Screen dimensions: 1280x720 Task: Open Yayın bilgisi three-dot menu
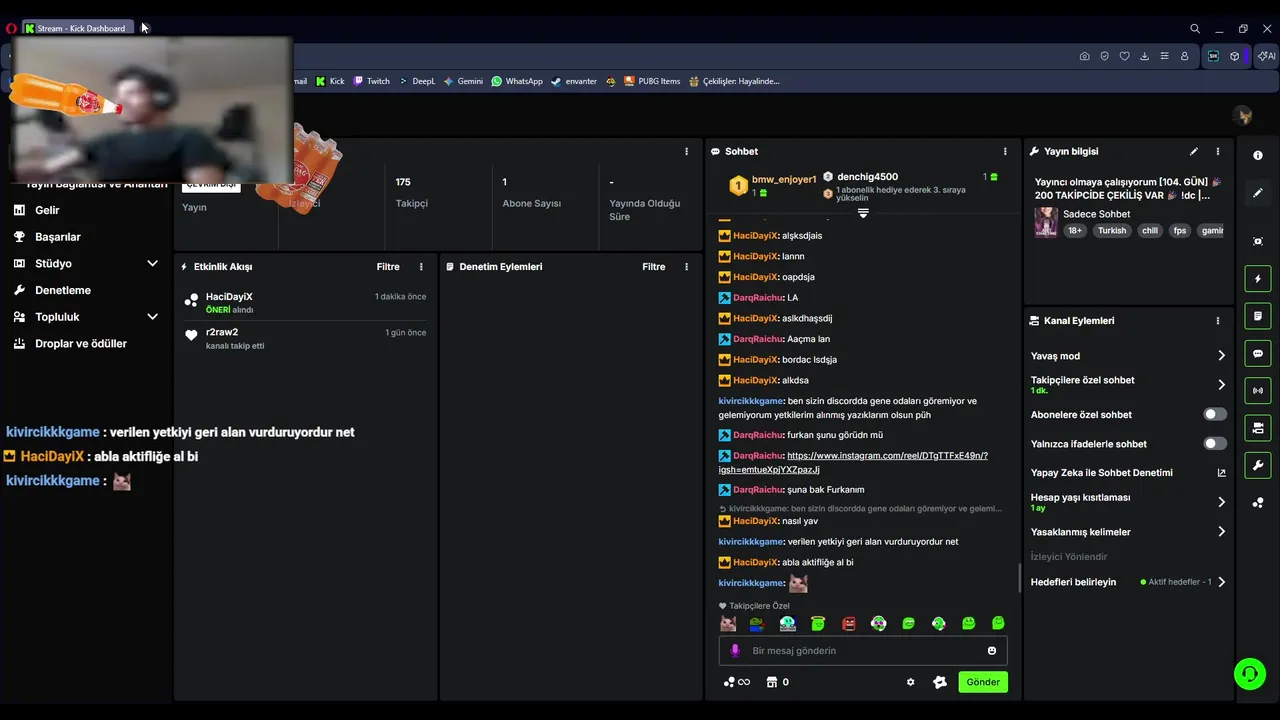(1217, 151)
